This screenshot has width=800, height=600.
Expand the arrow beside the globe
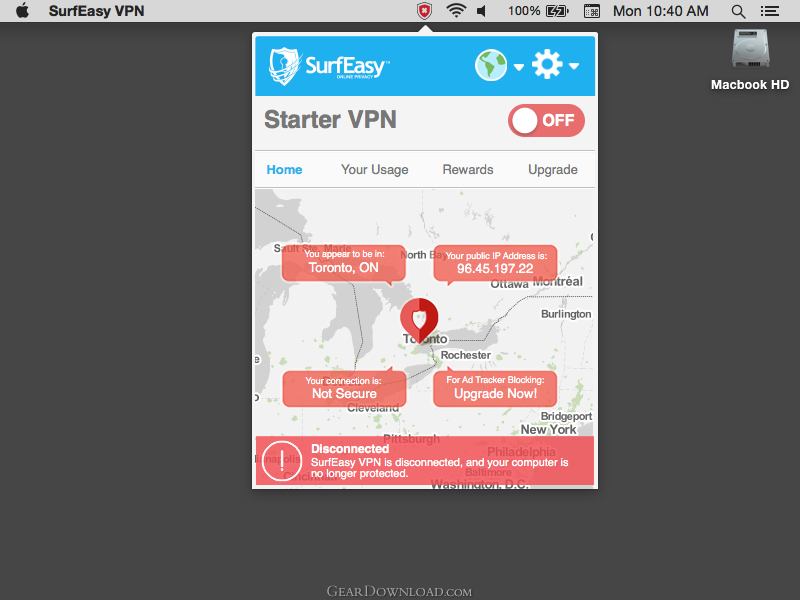tap(519, 67)
